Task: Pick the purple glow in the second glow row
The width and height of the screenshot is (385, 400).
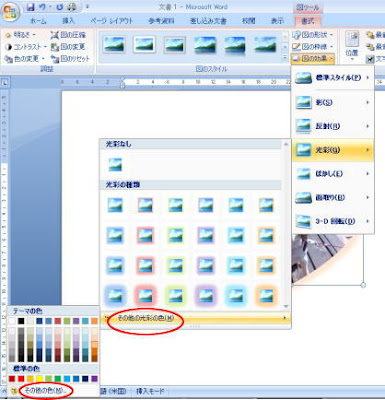Action: click(x=206, y=235)
